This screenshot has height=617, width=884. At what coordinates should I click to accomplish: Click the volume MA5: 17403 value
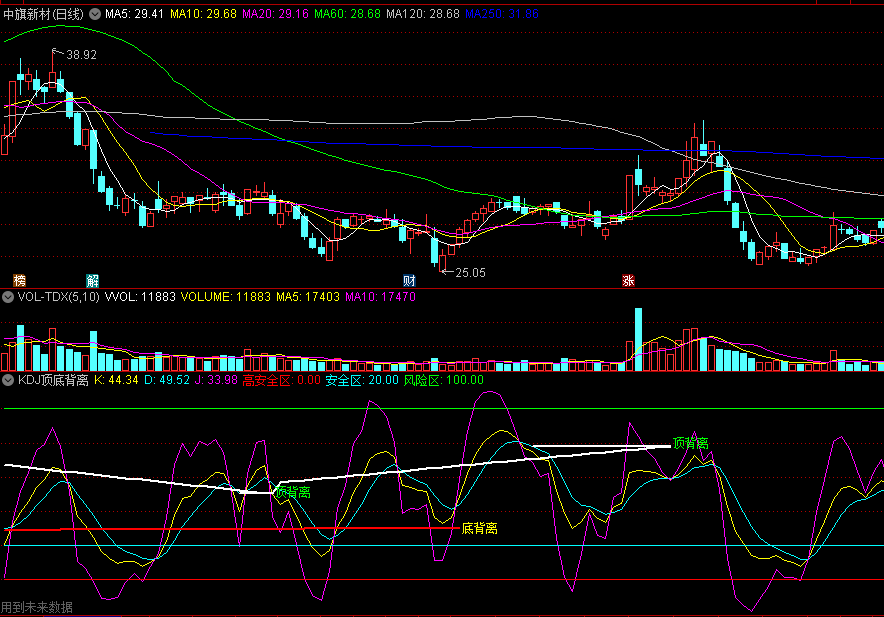308,297
